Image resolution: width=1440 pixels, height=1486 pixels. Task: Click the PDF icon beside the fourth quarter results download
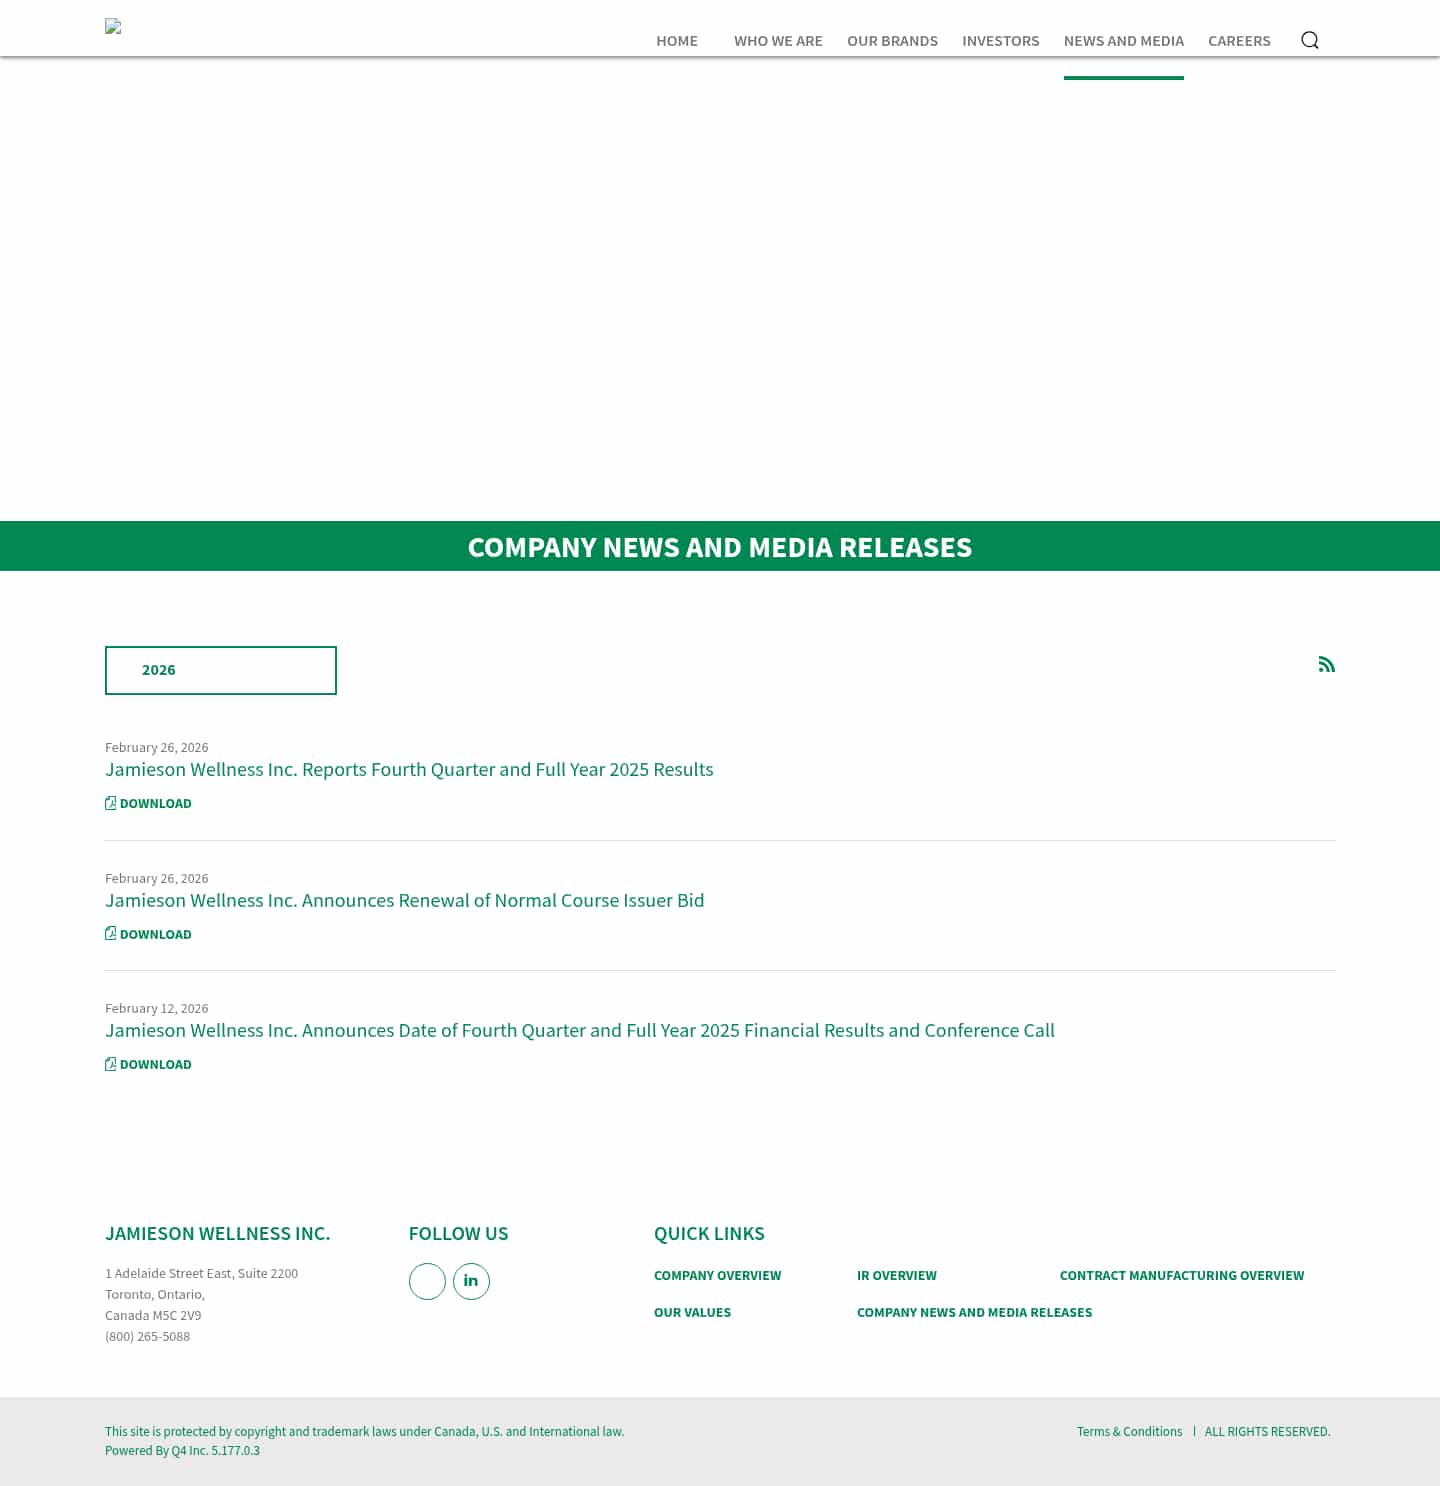[111, 802]
